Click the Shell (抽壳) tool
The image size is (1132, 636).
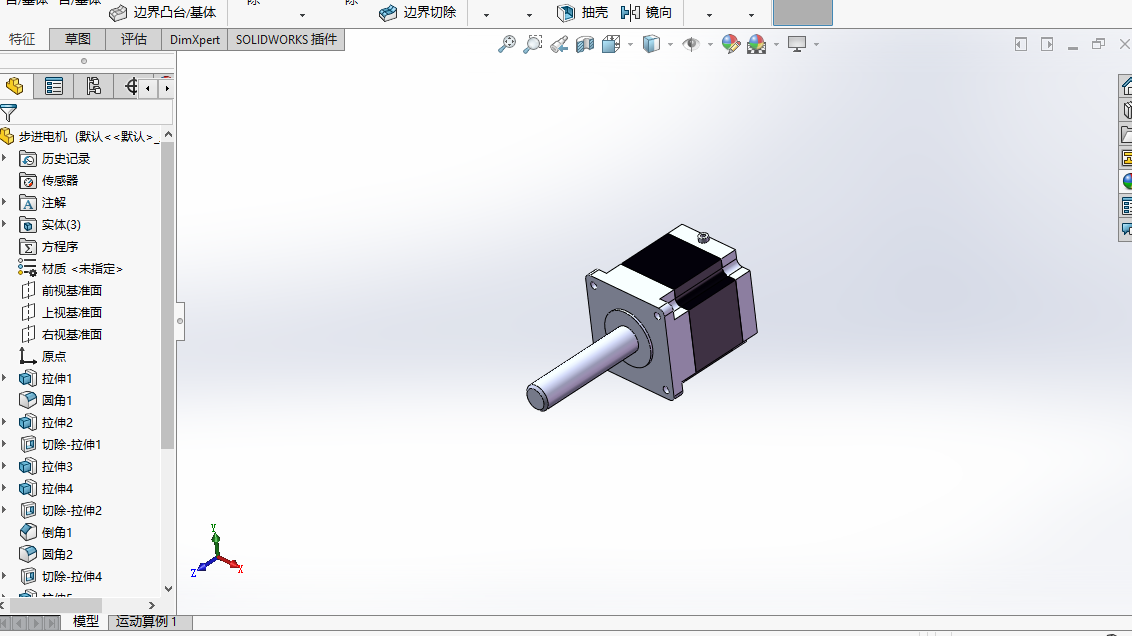(x=582, y=12)
